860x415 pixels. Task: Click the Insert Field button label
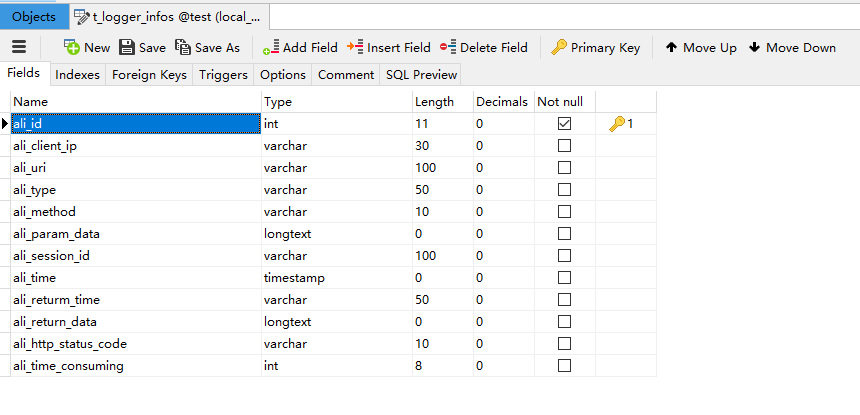tap(399, 48)
